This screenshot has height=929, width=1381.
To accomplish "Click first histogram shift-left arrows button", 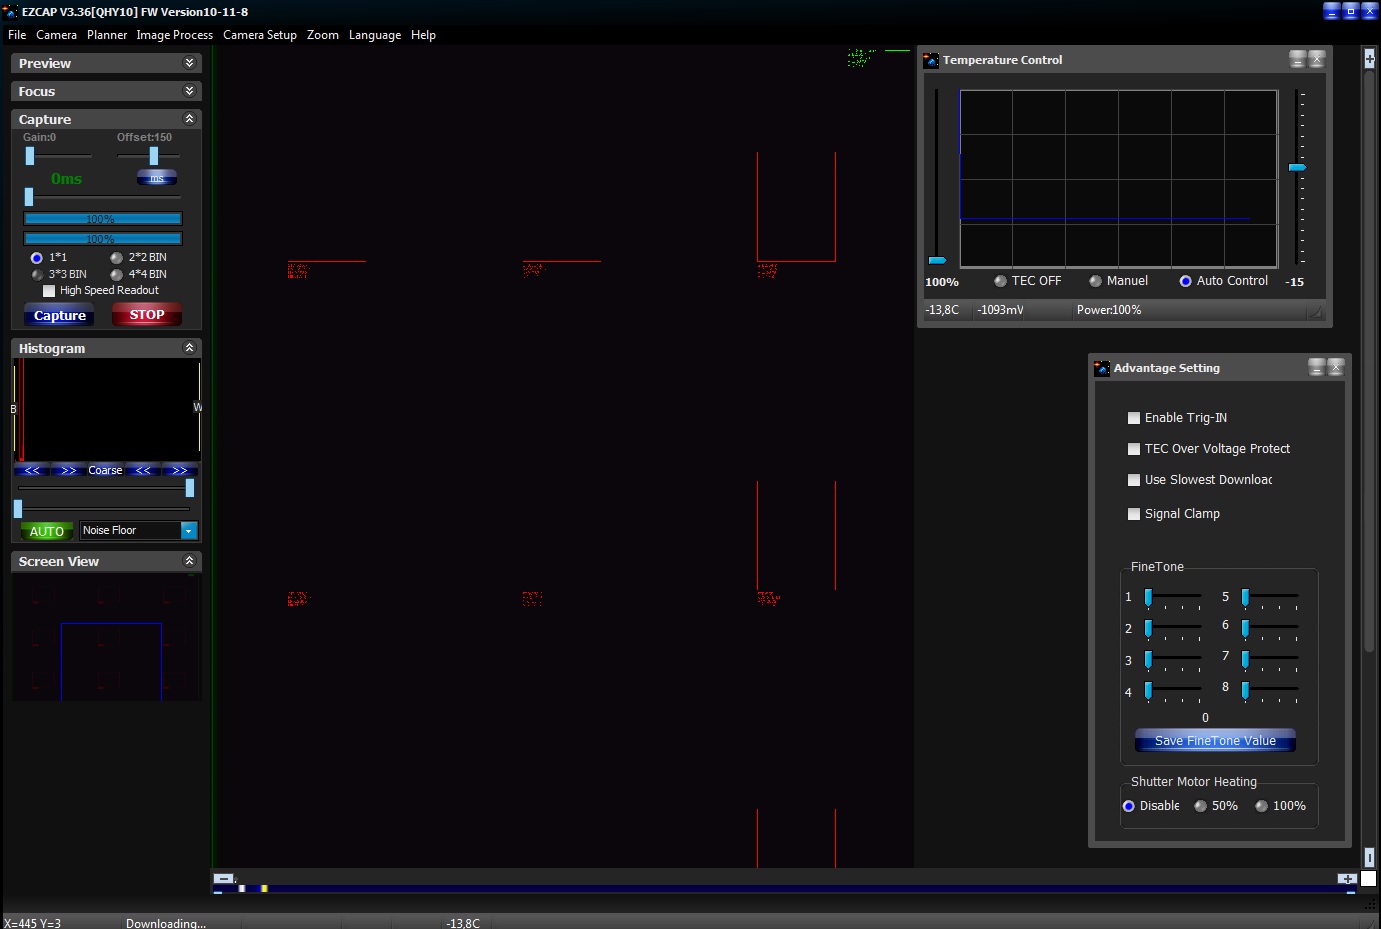I will coord(32,470).
